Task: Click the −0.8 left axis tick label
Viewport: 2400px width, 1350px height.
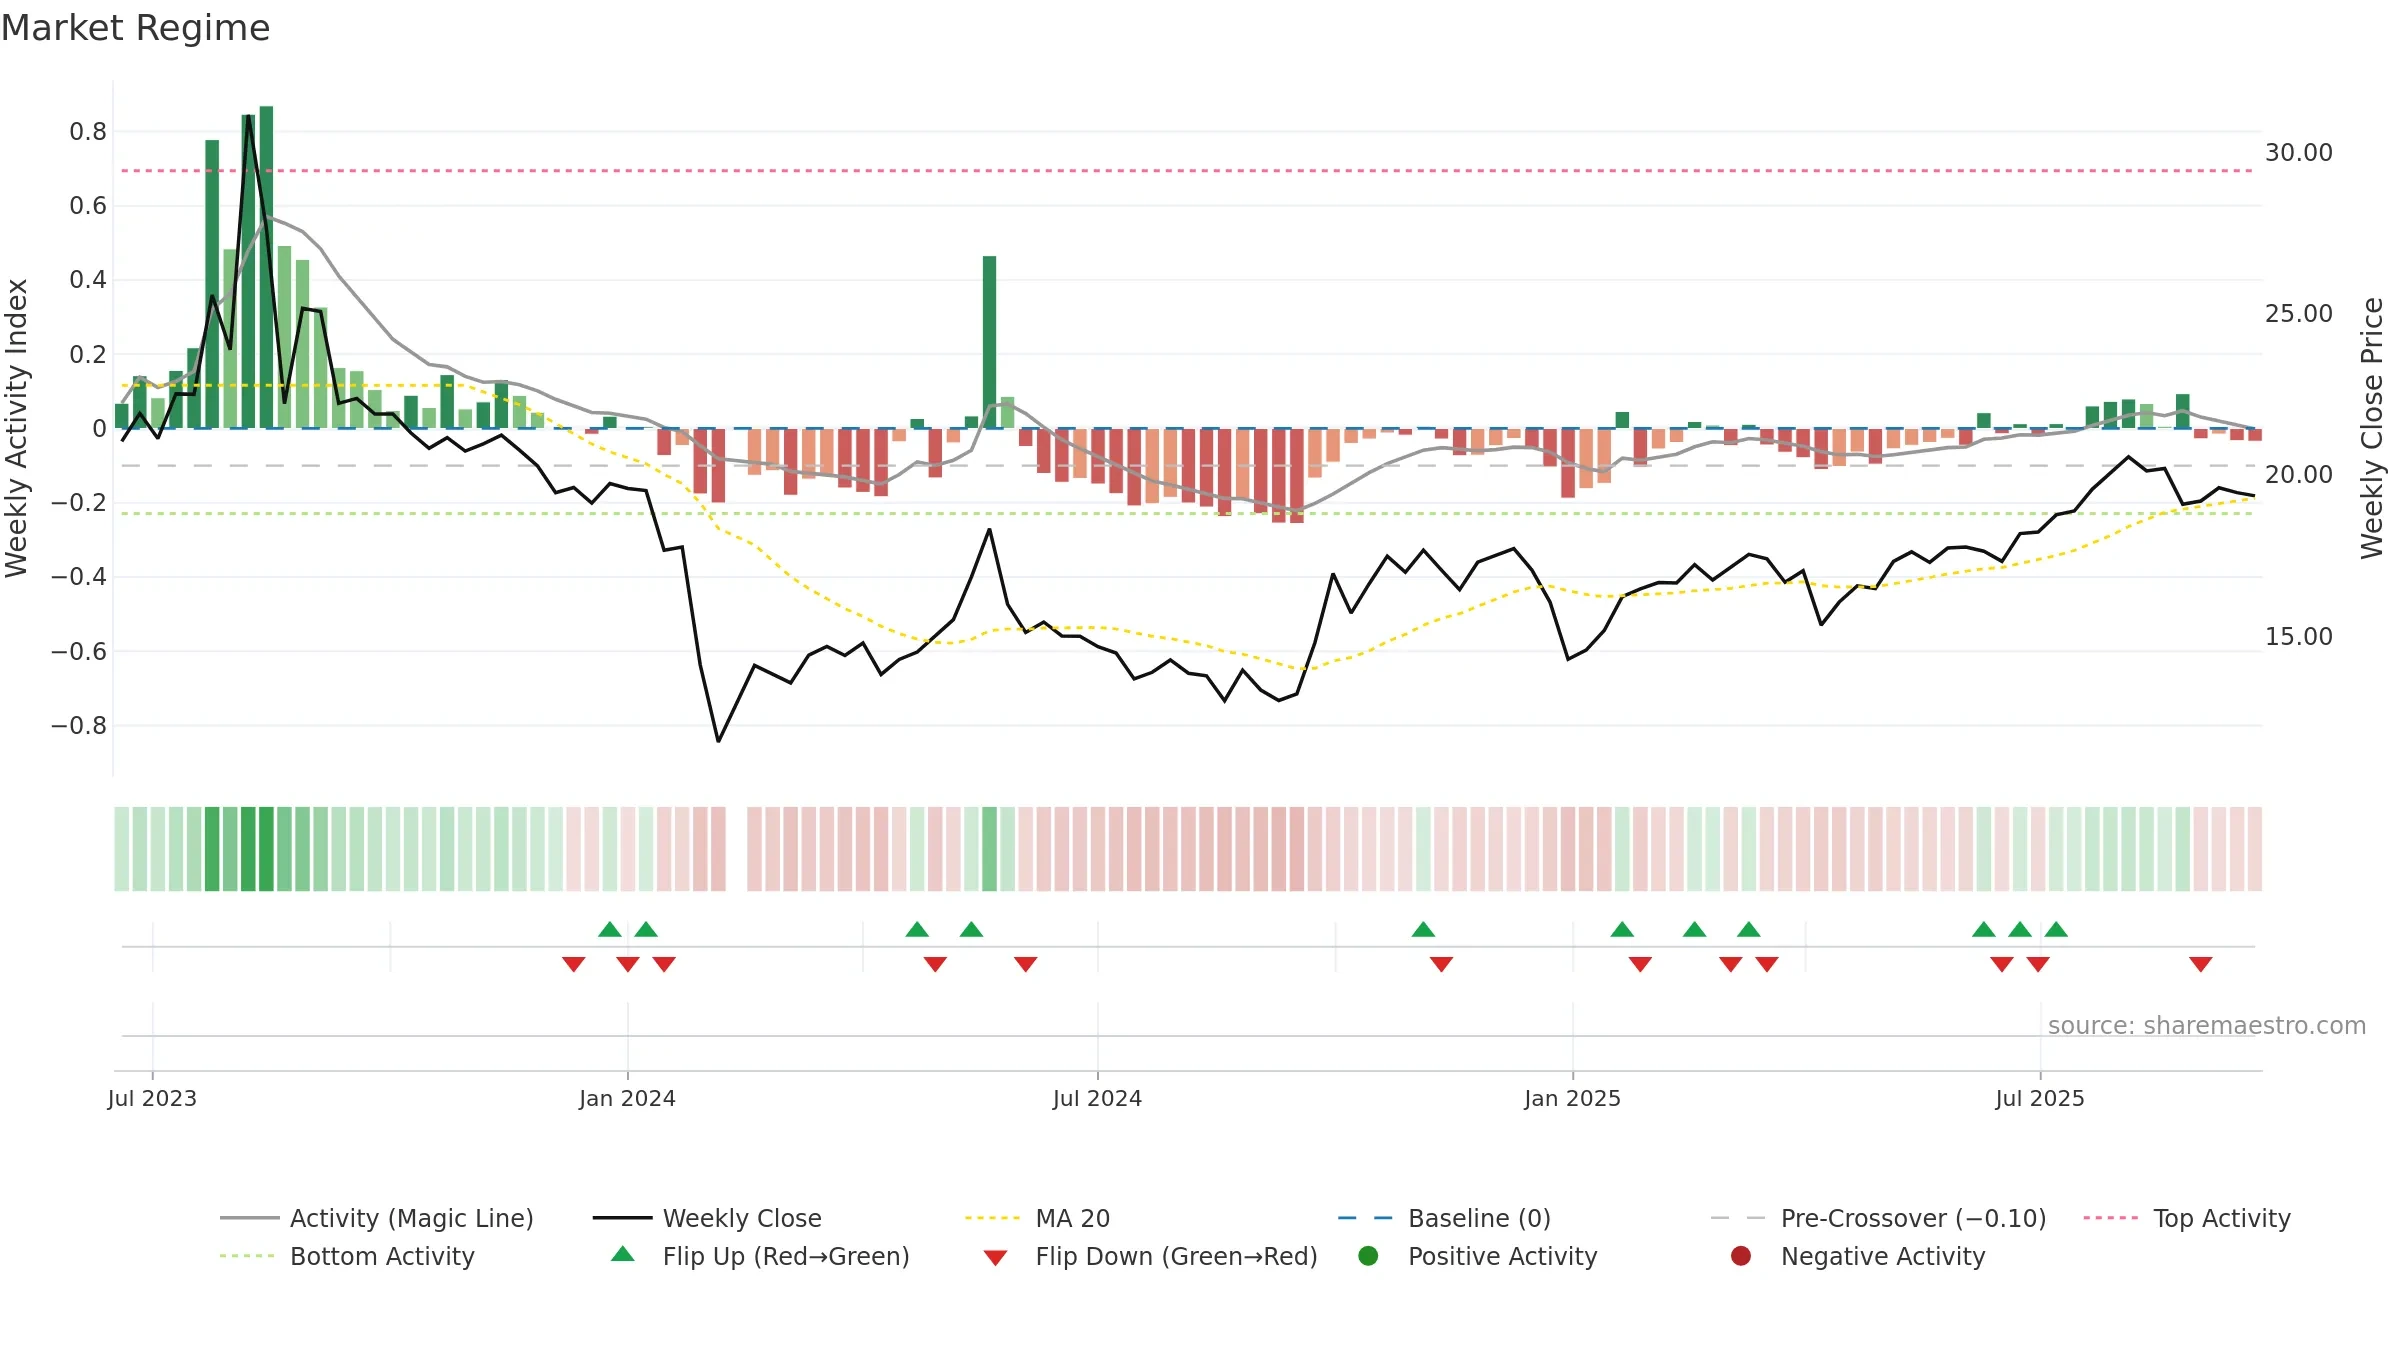Action: (x=79, y=726)
